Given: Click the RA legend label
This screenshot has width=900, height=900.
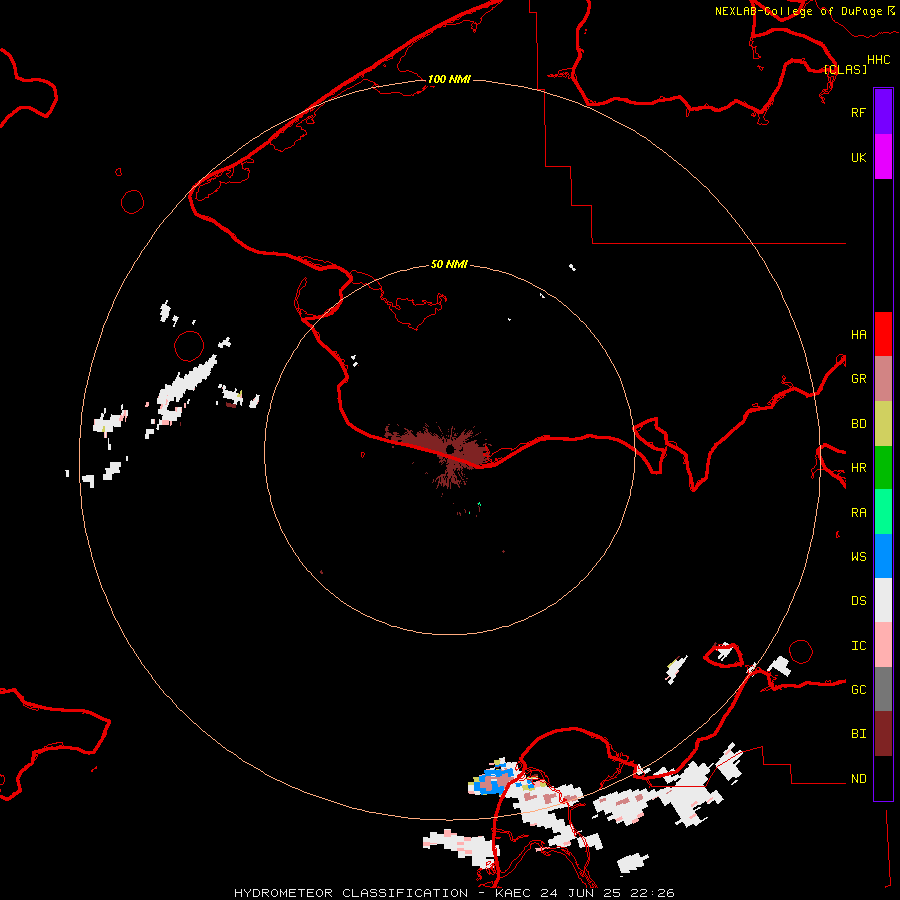Looking at the screenshot, I should pyautogui.click(x=858, y=513).
